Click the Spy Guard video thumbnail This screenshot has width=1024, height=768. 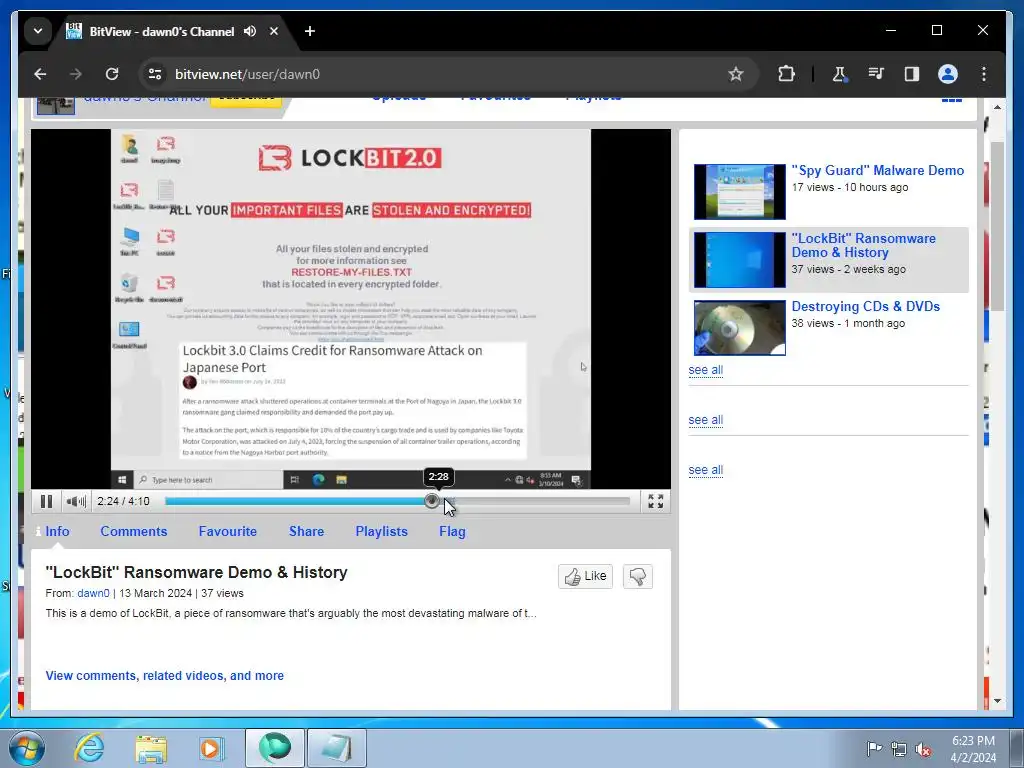point(739,191)
